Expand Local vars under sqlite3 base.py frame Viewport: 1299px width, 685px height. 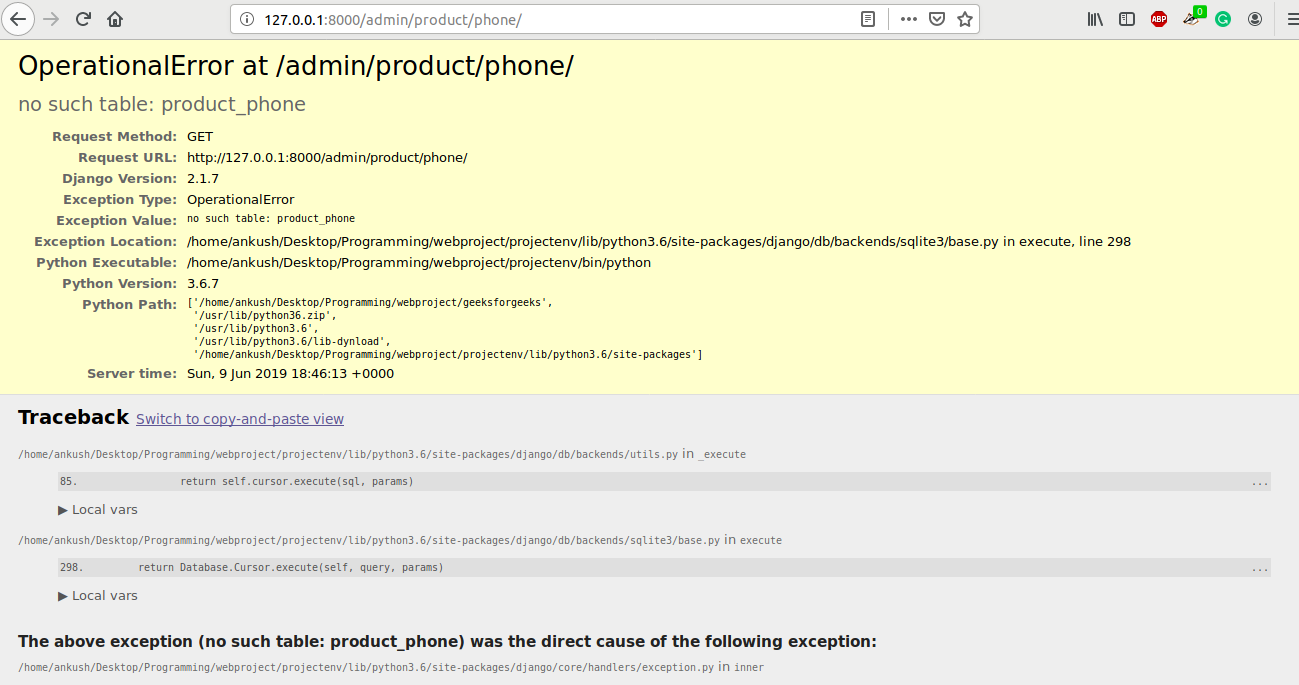98,596
